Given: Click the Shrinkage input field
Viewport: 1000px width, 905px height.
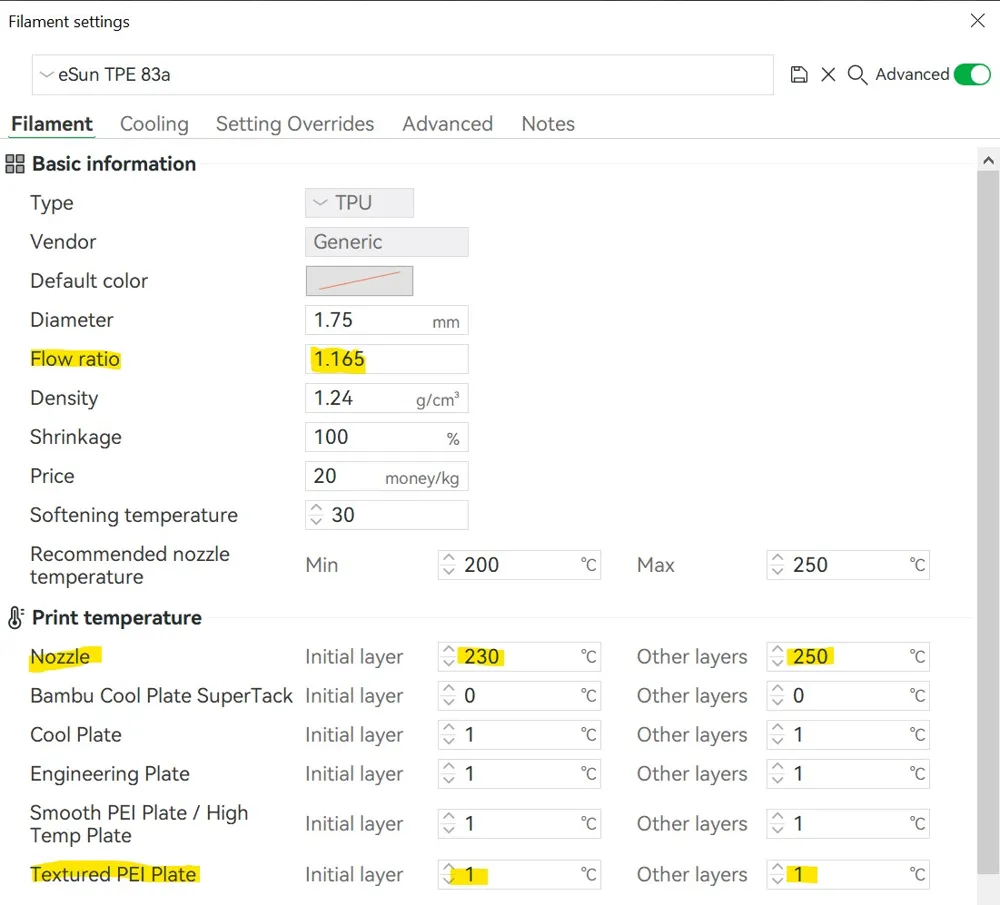Looking at the screenshot, I should click(386, 437).
